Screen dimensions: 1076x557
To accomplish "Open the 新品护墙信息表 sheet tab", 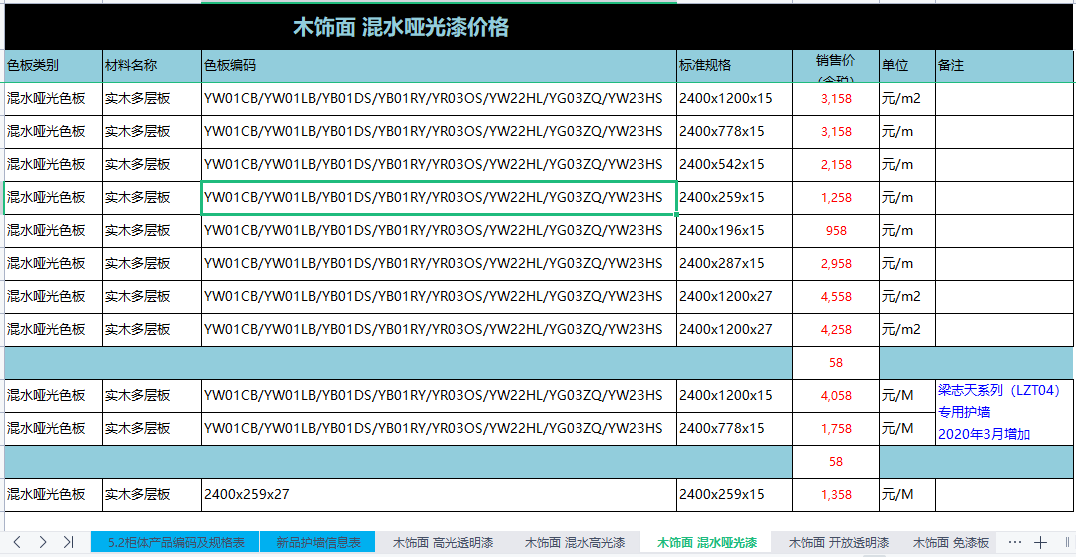I will 318,543.
